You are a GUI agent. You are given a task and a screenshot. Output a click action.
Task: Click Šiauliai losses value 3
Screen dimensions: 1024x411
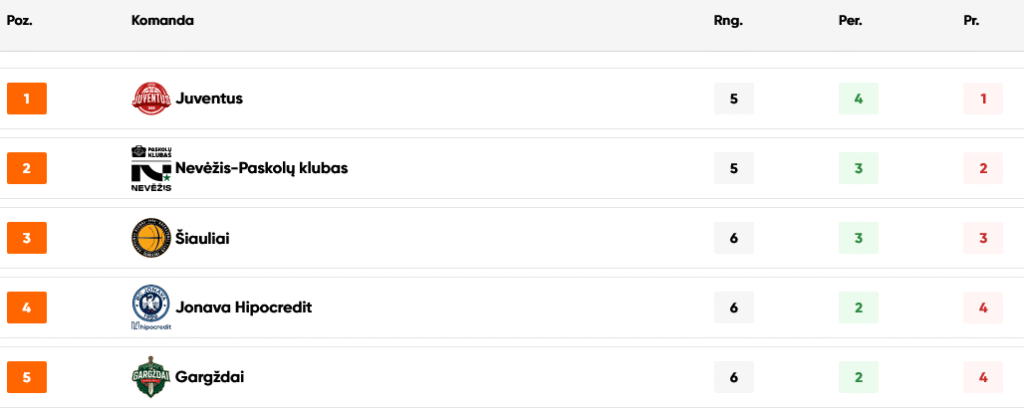(982, 238)
